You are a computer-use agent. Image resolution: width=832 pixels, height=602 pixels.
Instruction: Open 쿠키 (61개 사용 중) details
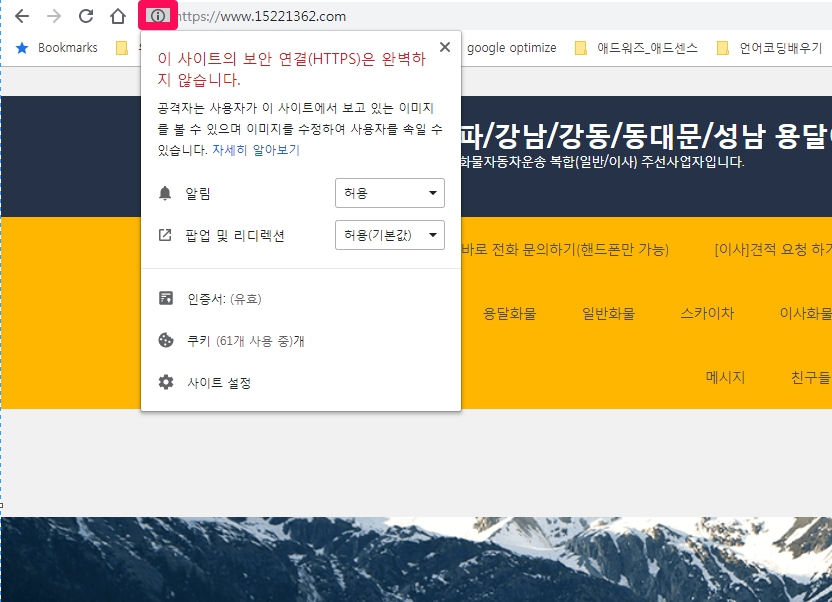pos(245,340)
